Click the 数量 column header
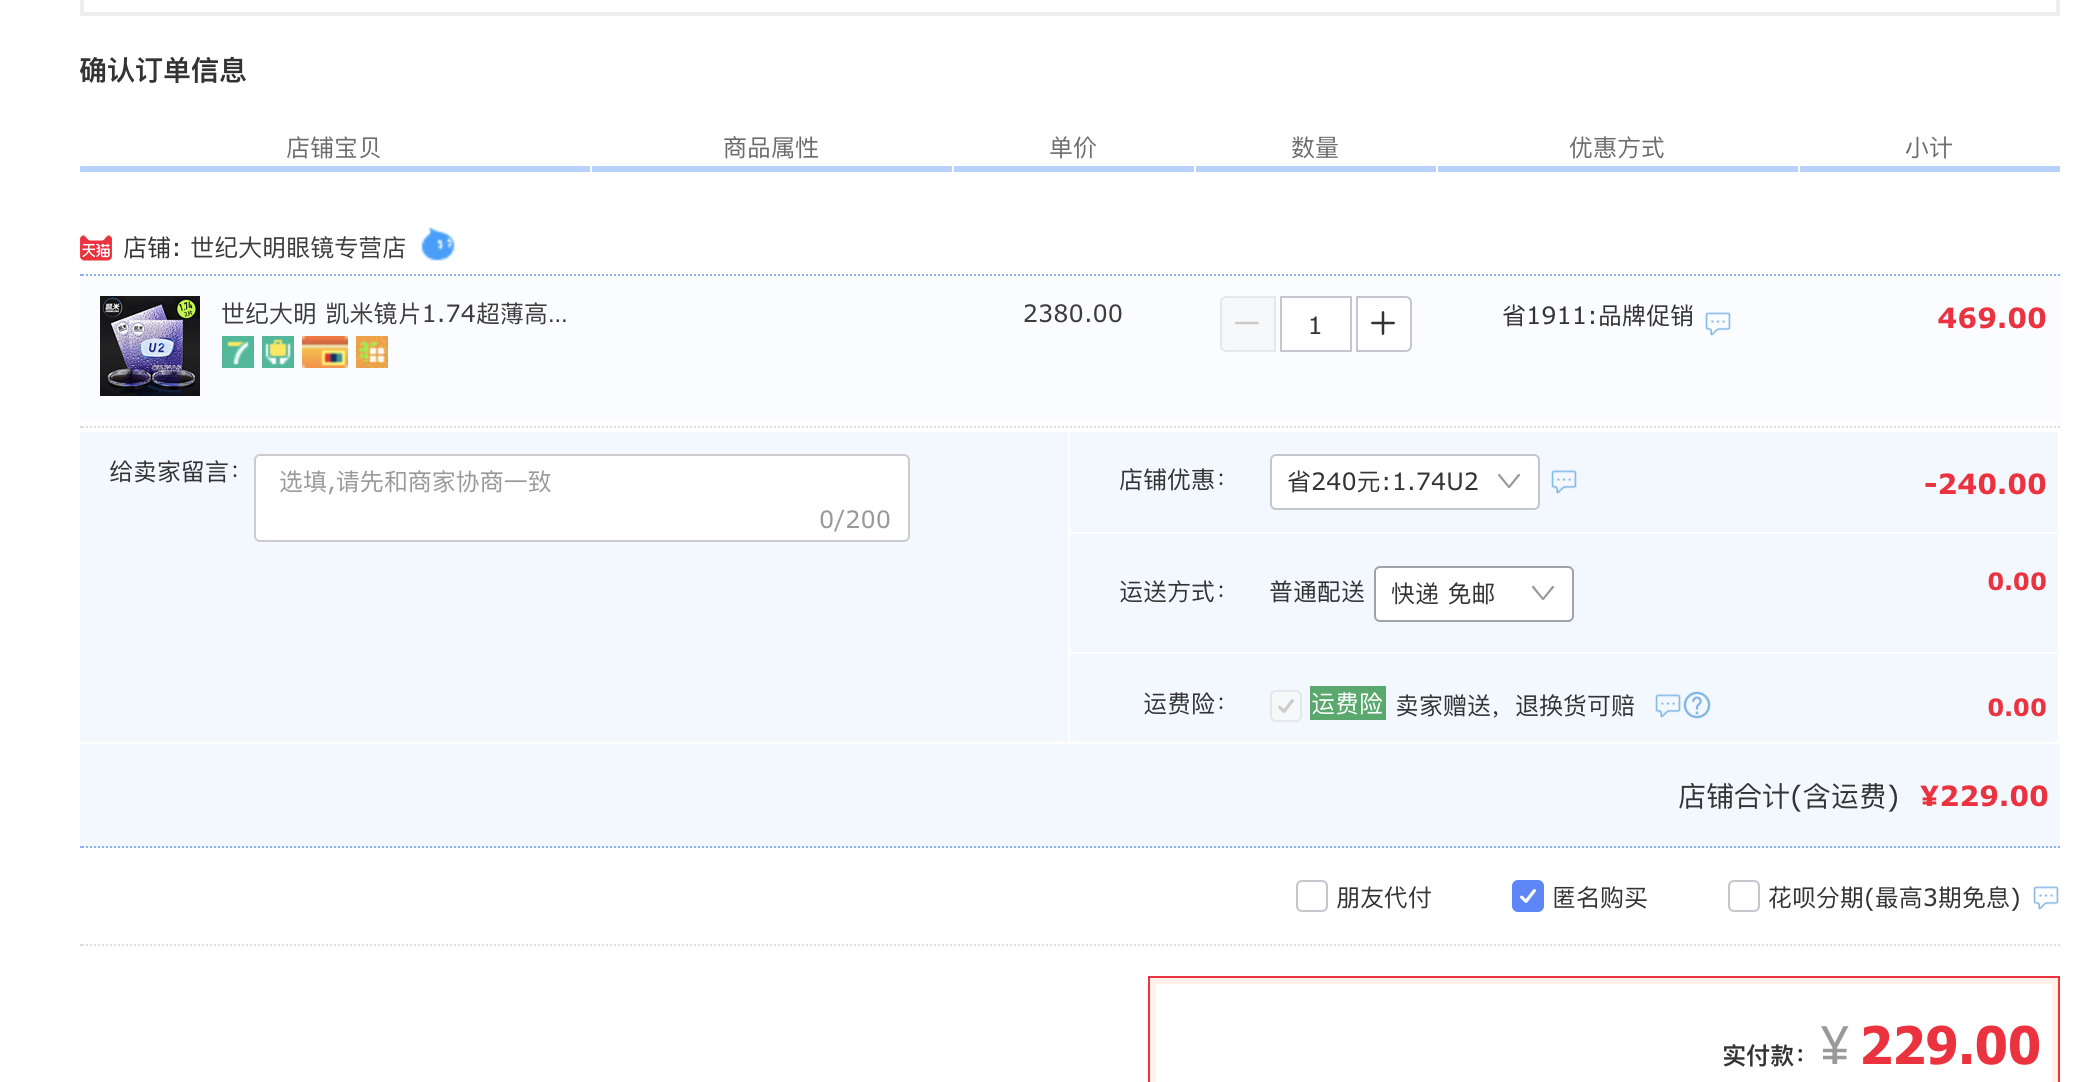The width and height of the screenshot is (2096, 1082). (x=1315, y=148)
